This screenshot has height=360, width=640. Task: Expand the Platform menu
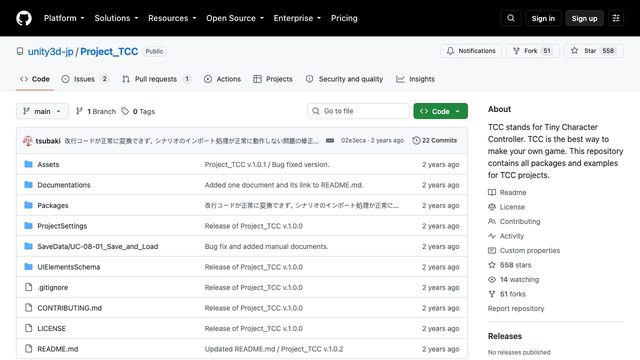pos(64,18)
